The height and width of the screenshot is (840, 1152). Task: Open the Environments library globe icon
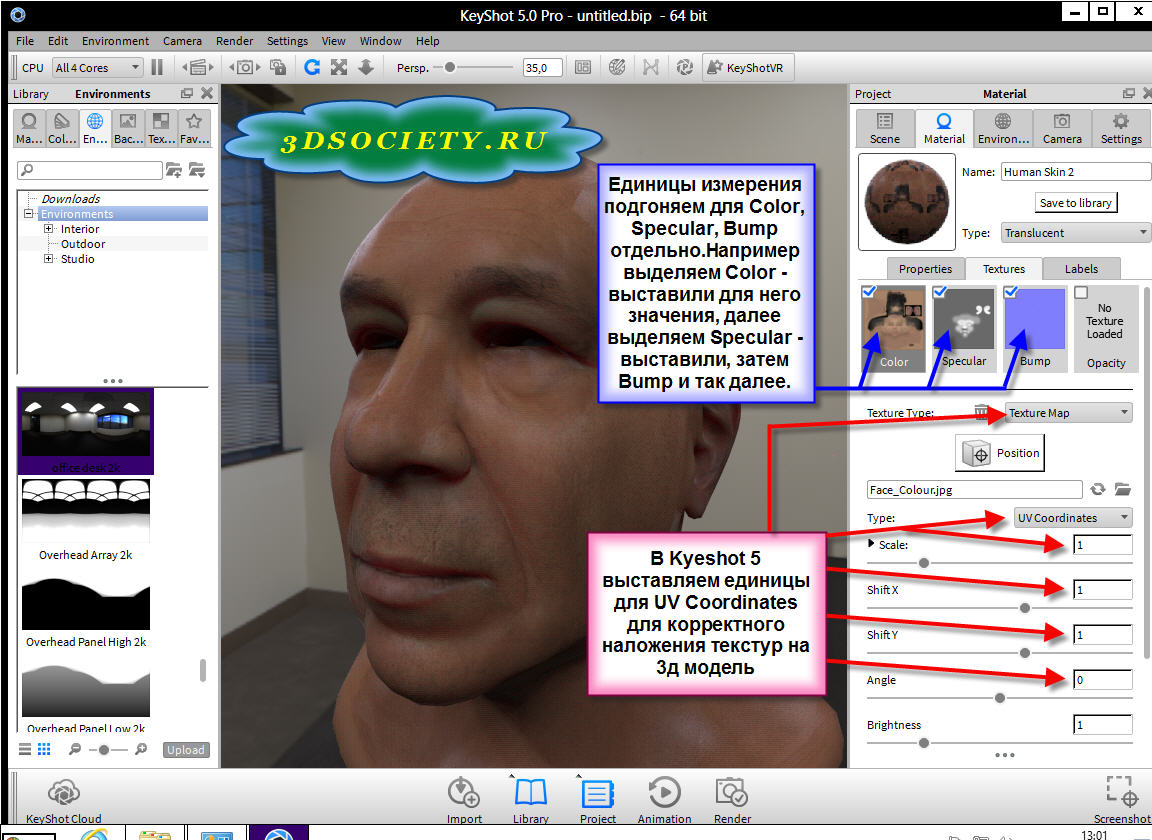click(x=95, y=127)
